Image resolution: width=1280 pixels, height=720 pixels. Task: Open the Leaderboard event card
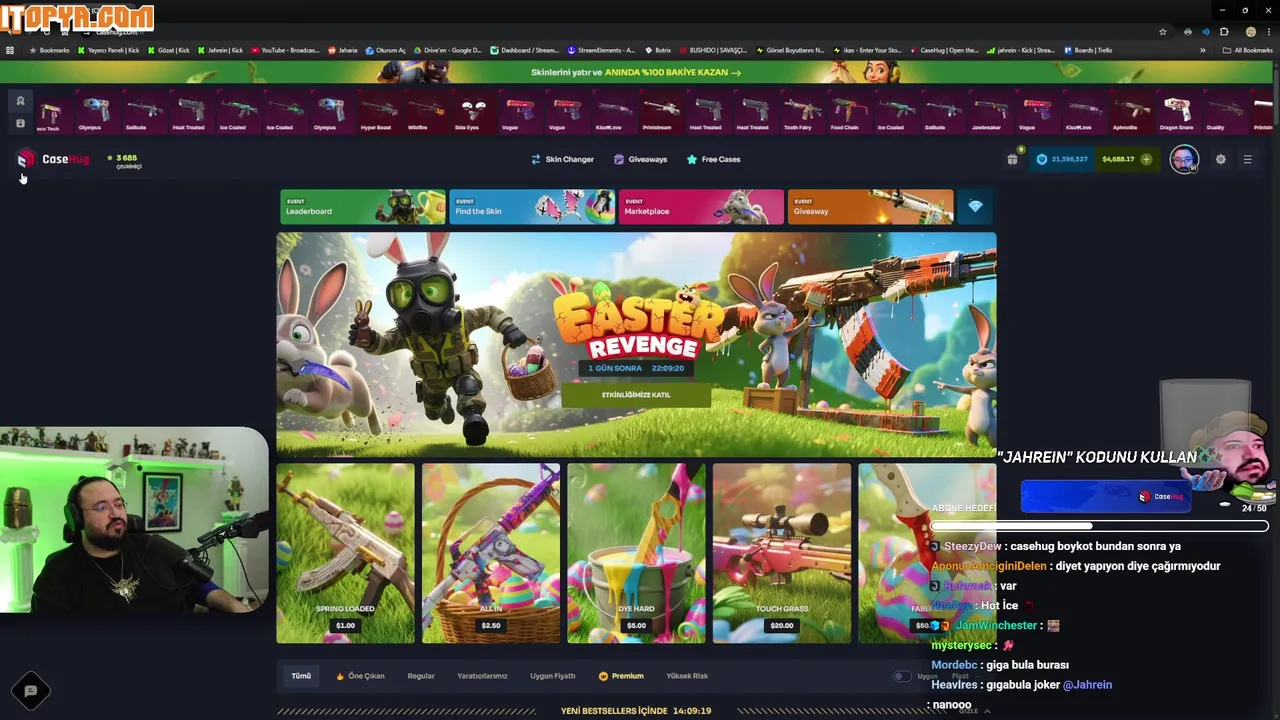[363, 207]
